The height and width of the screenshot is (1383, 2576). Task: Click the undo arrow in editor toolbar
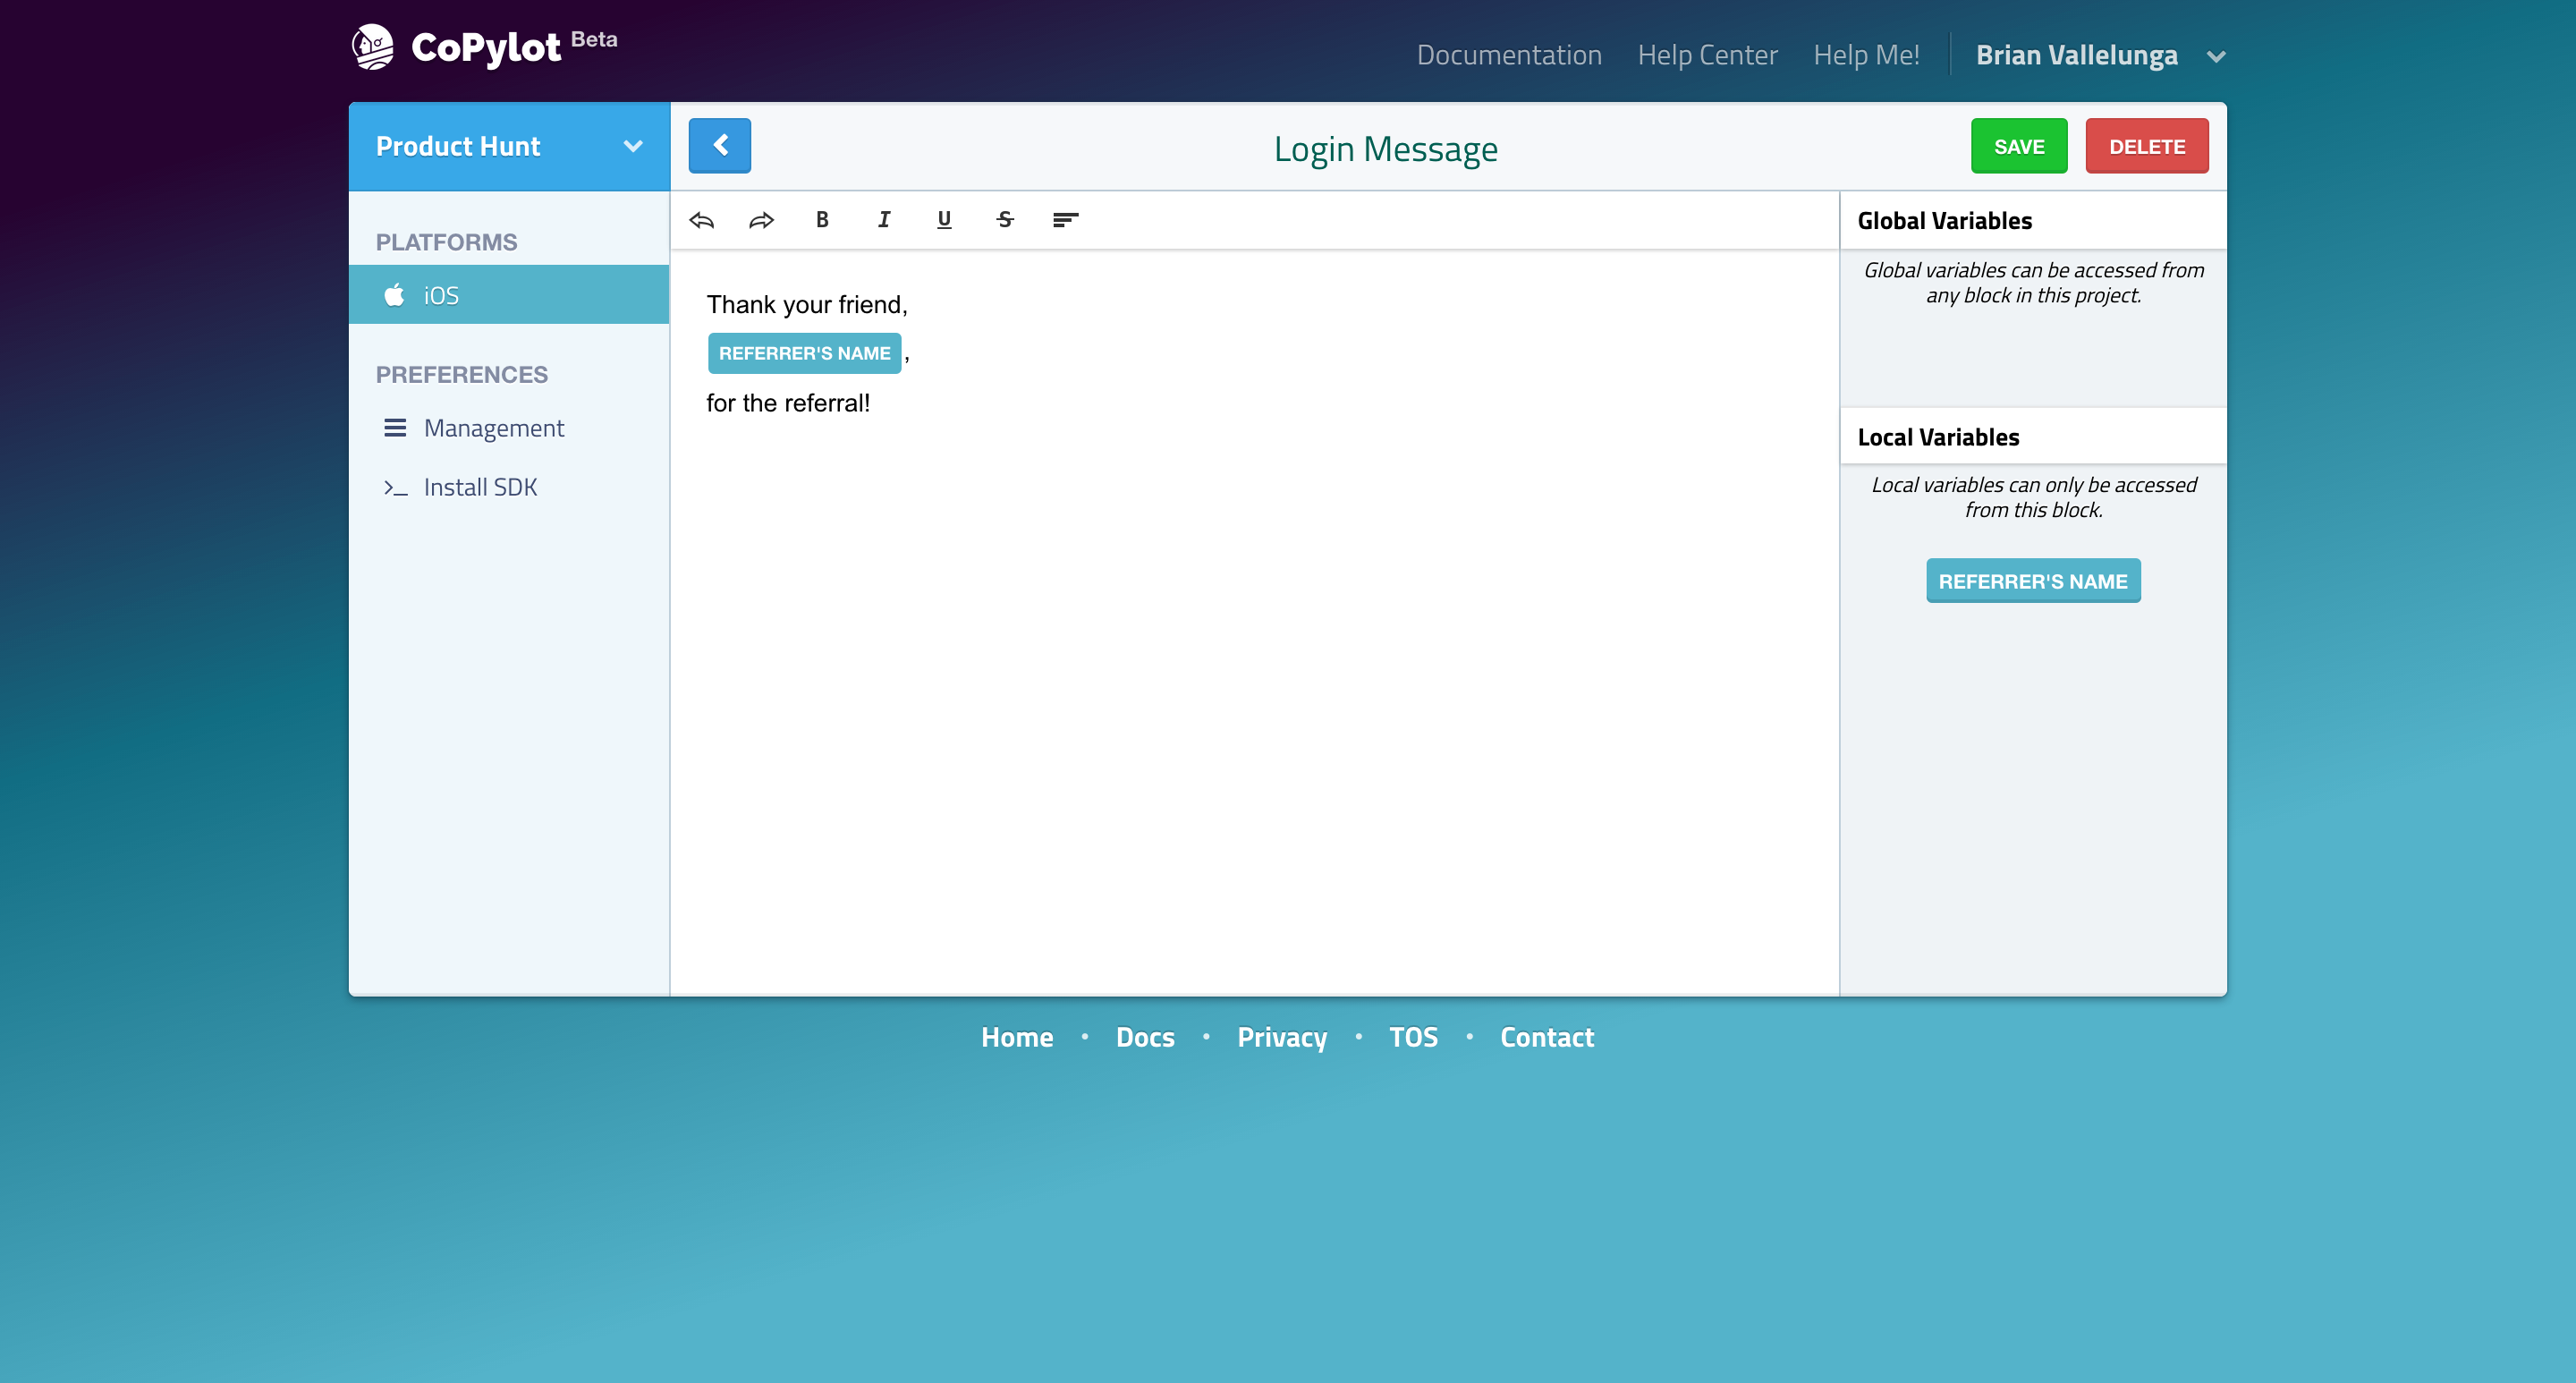701,220
